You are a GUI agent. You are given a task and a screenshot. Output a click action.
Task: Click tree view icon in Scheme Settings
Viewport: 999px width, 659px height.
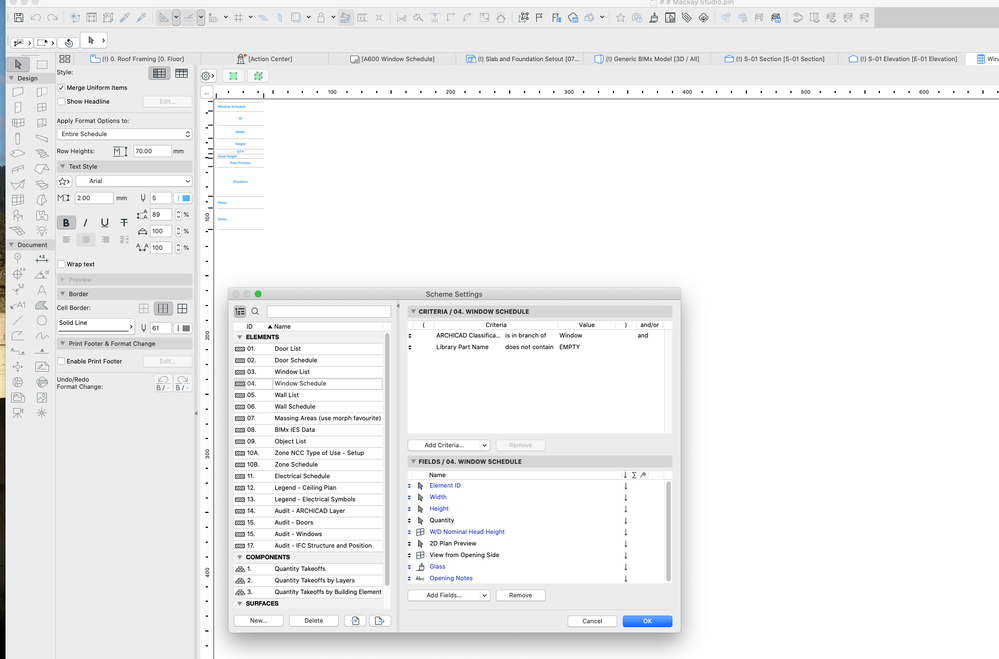coord(240,312)
